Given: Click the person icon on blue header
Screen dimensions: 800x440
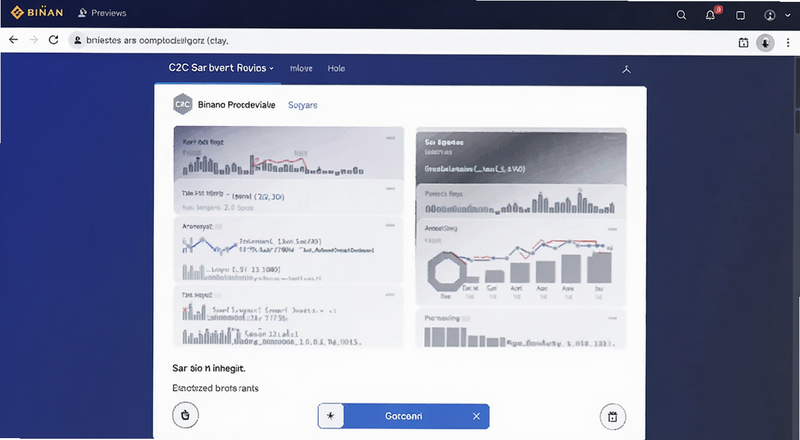Looking at the screenshot, I should pos(627,69).
